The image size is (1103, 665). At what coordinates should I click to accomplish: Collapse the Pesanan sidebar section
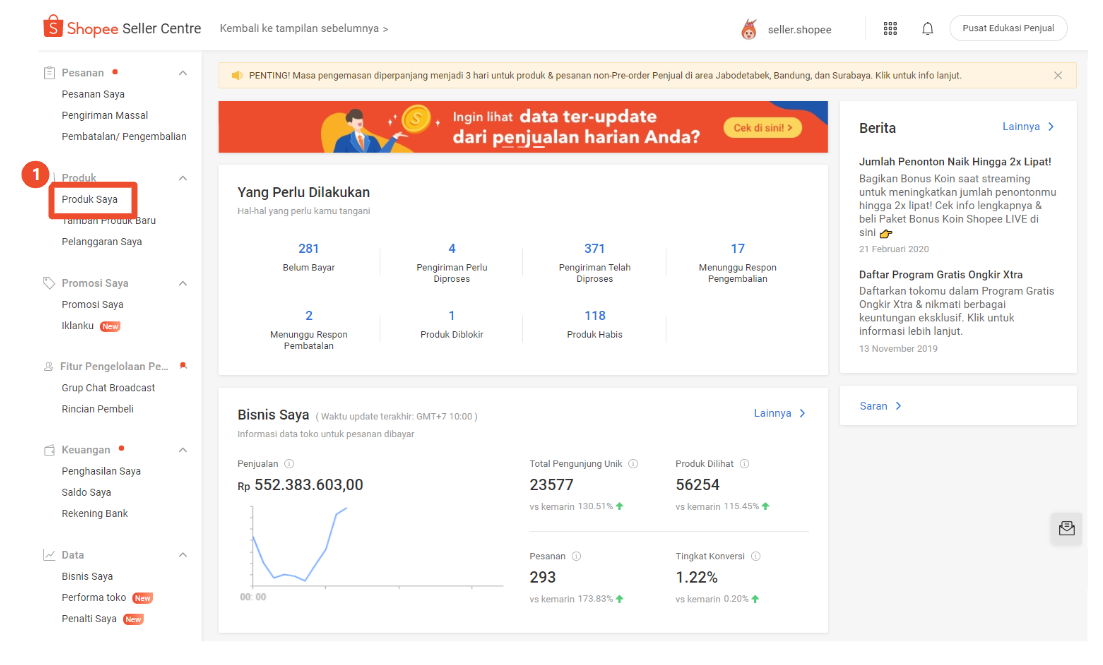183,73
